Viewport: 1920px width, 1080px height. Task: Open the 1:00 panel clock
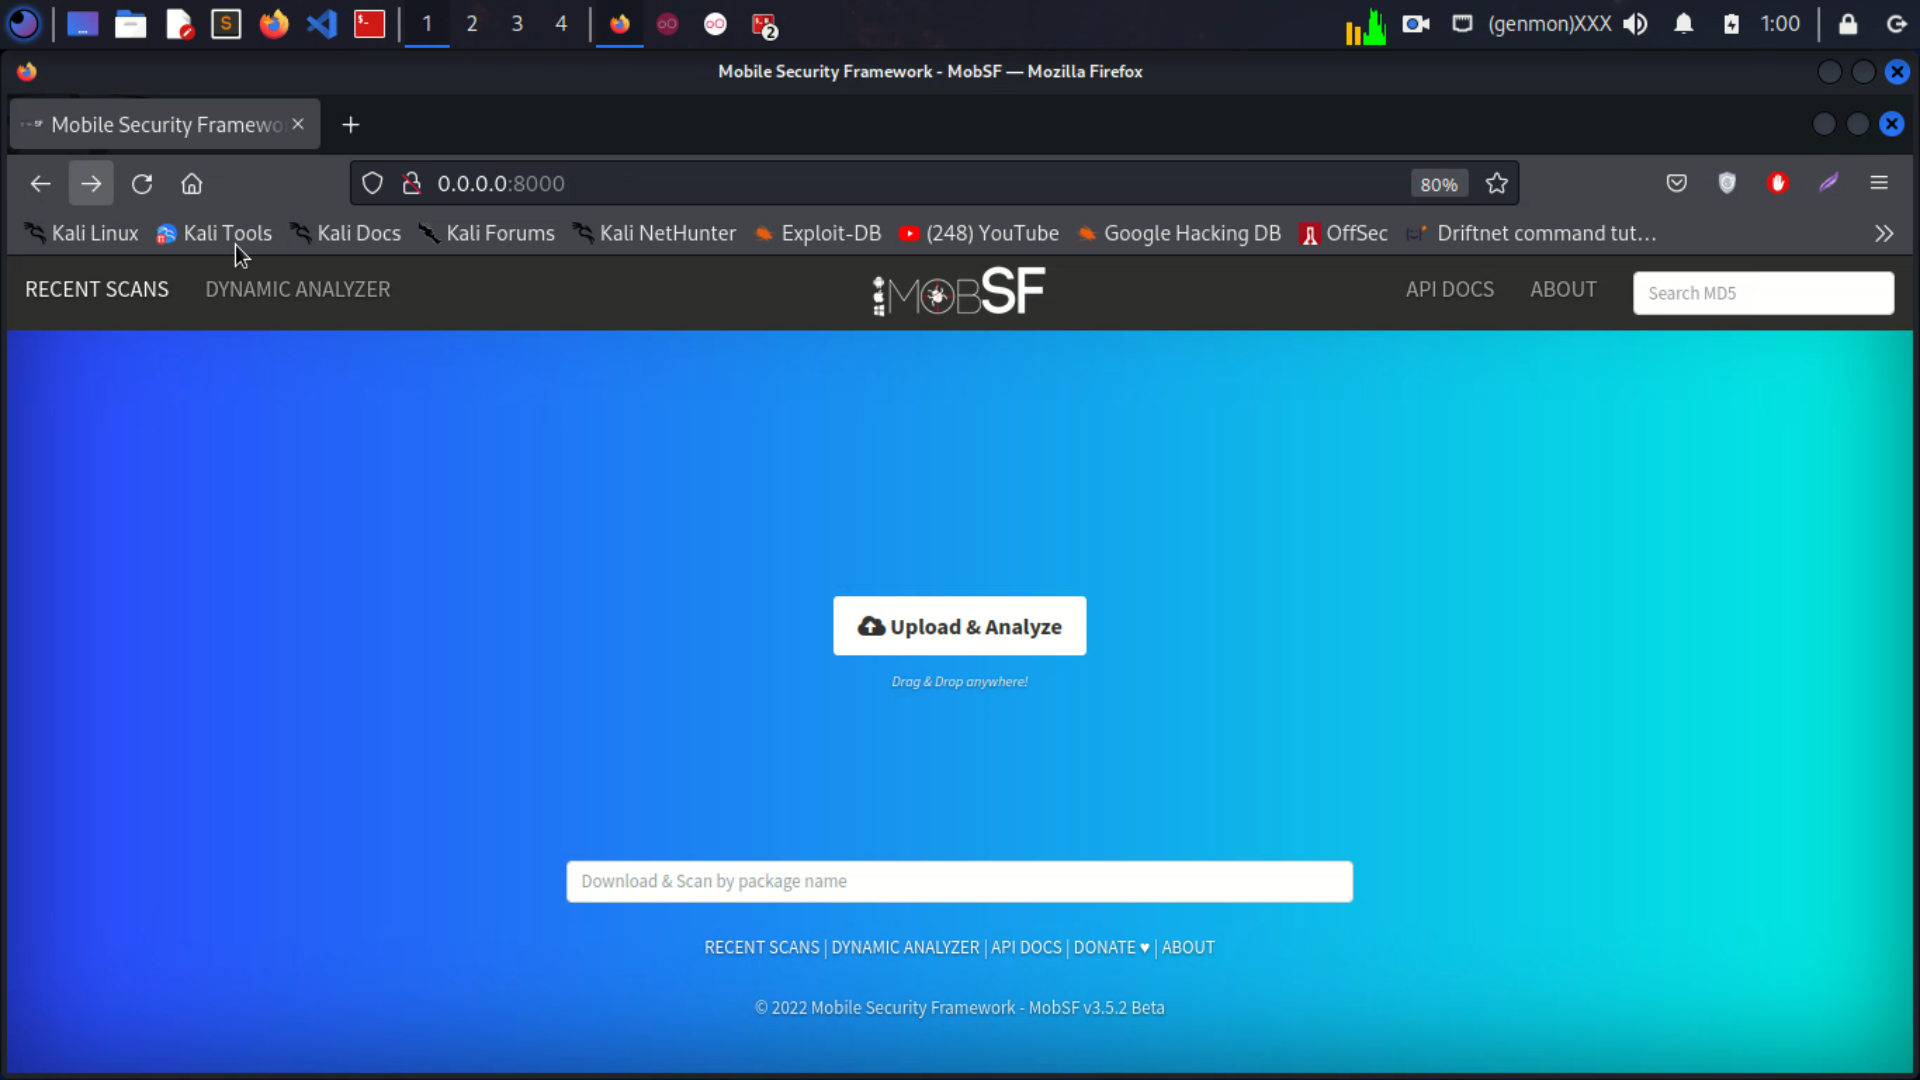pos(1780,24)
